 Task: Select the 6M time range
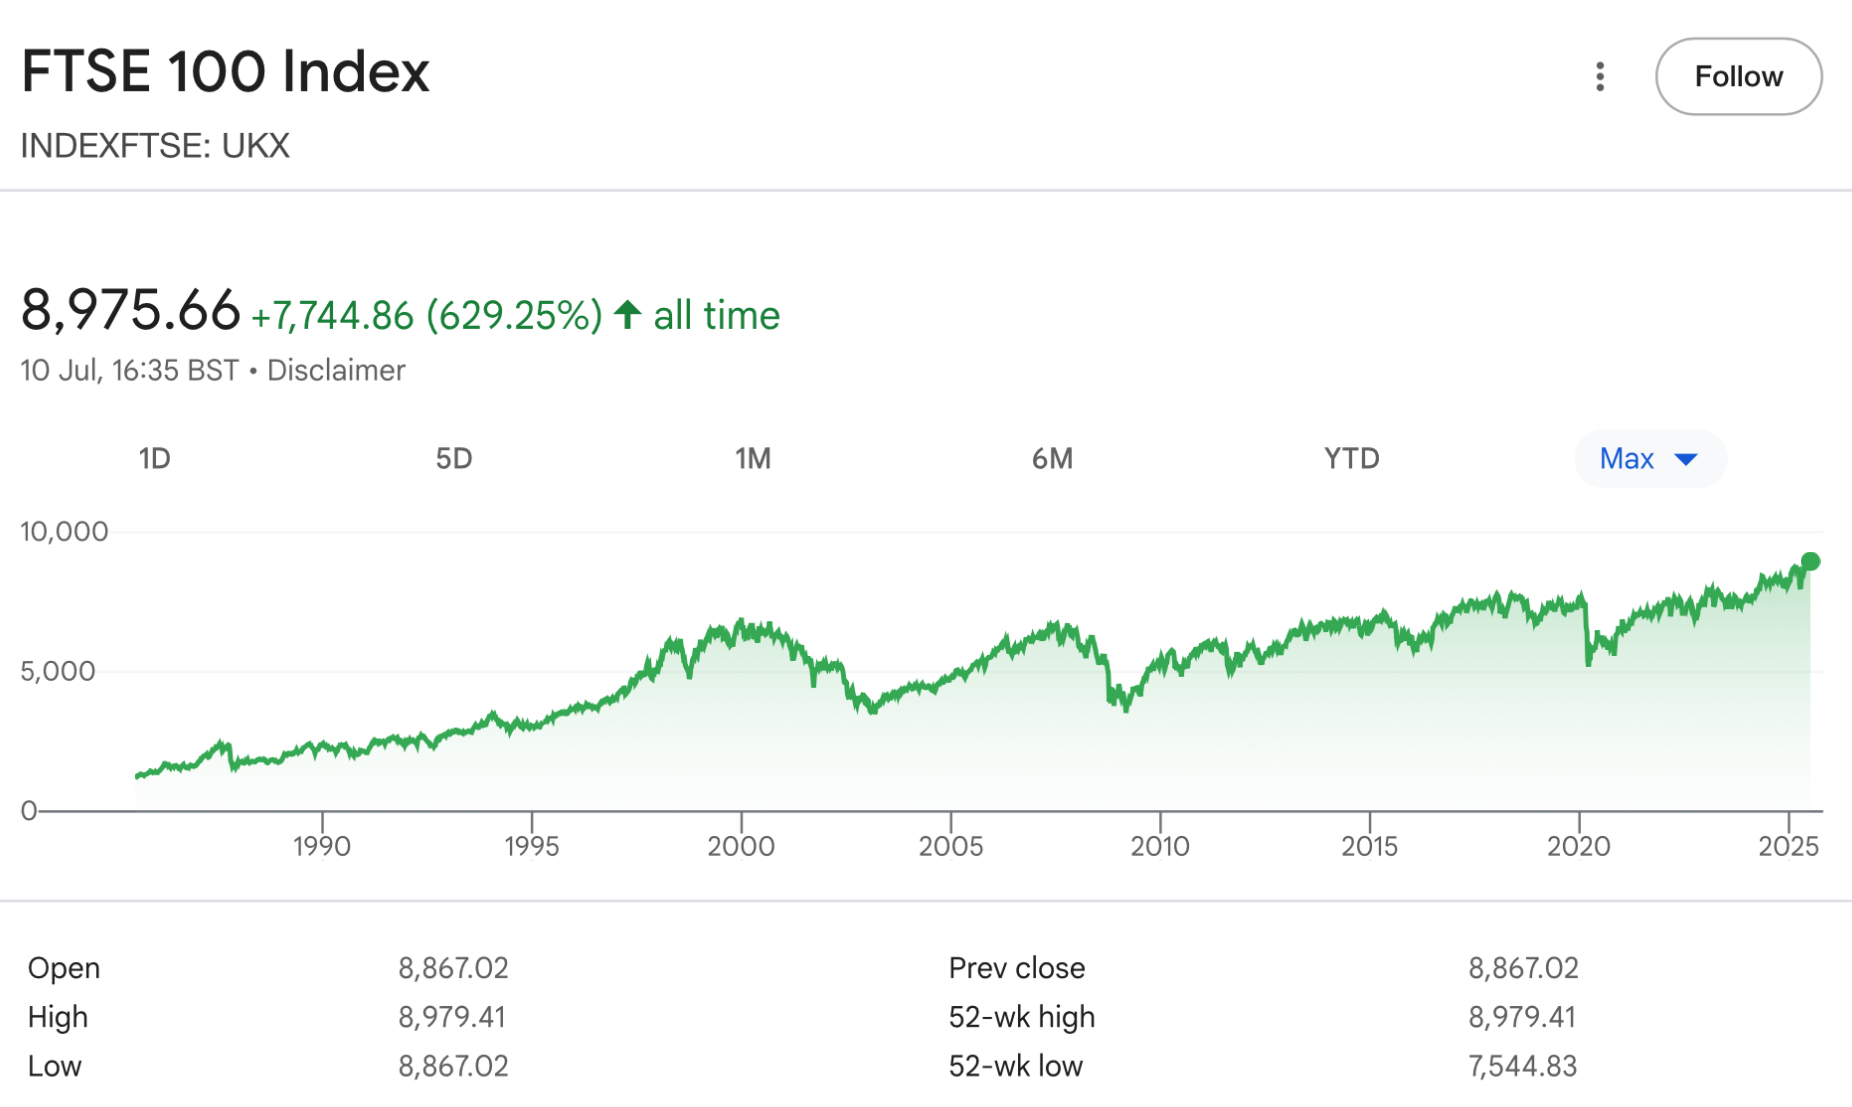click(1053, 459)
